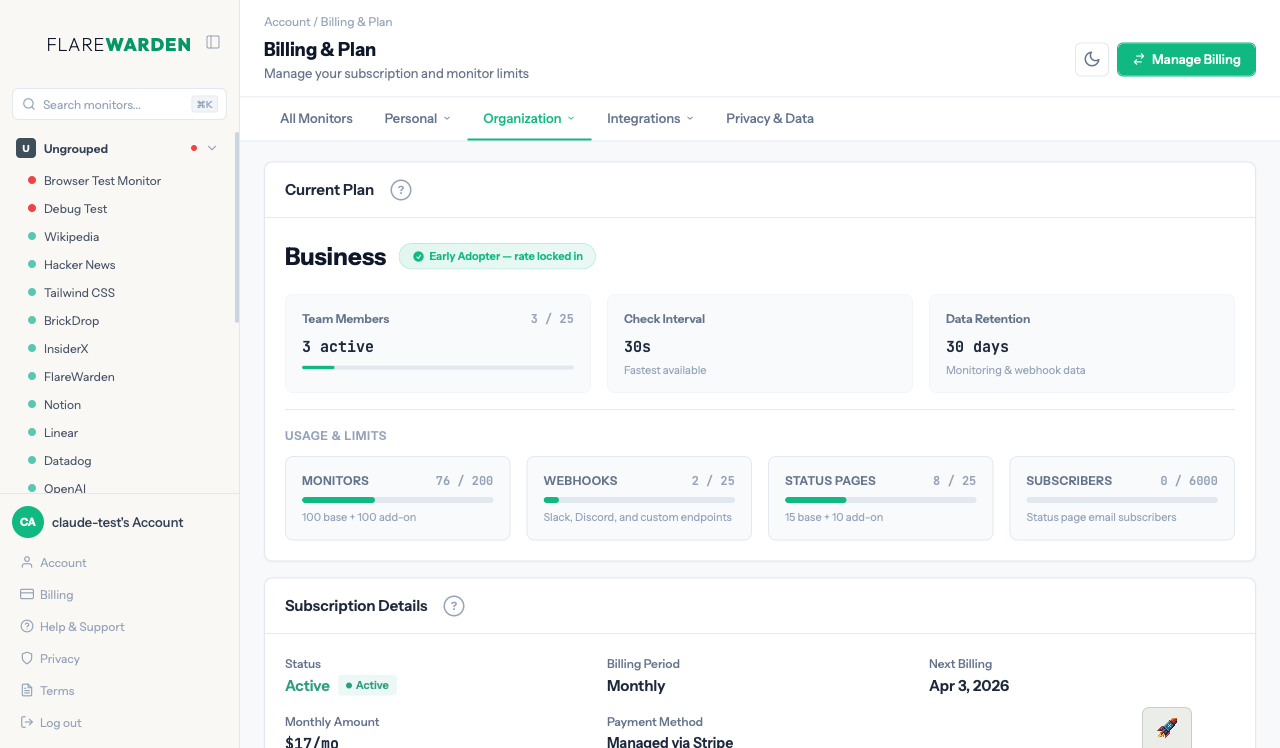Click the Current Plan help question mark
The image size is (1280, 748).
point(401,190)
